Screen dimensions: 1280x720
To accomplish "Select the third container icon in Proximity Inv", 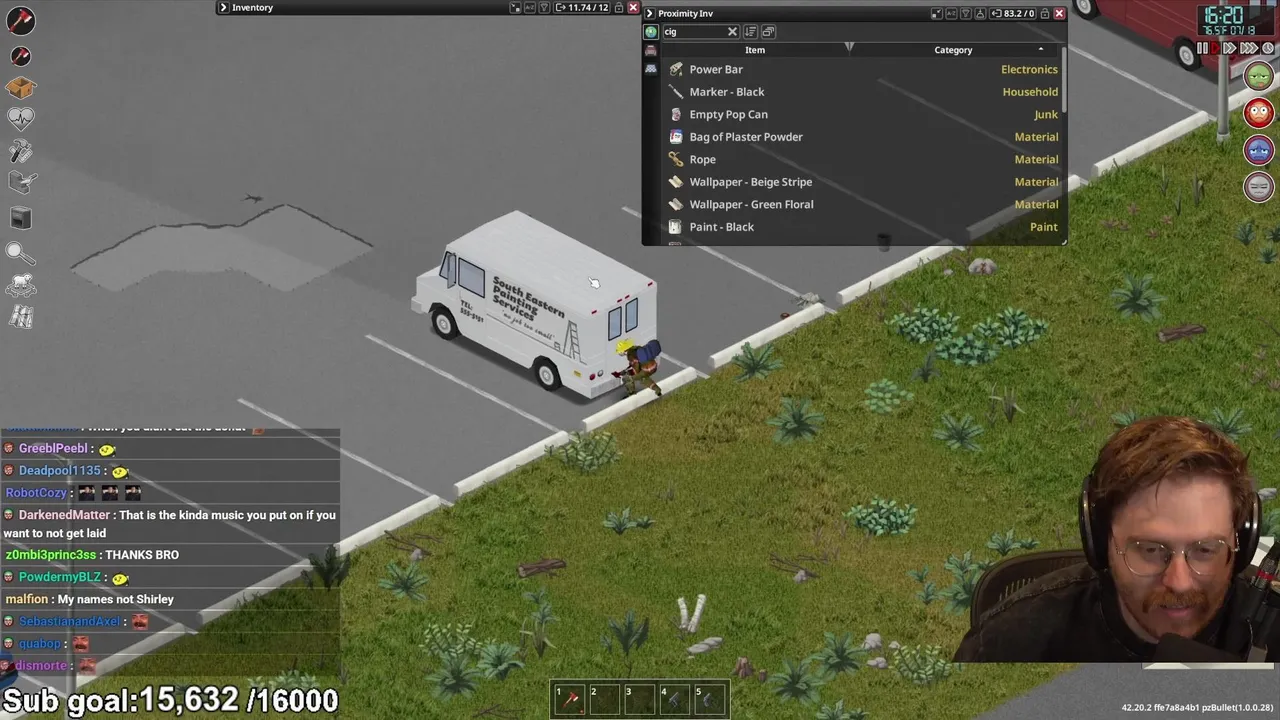I will pos(651,68).
